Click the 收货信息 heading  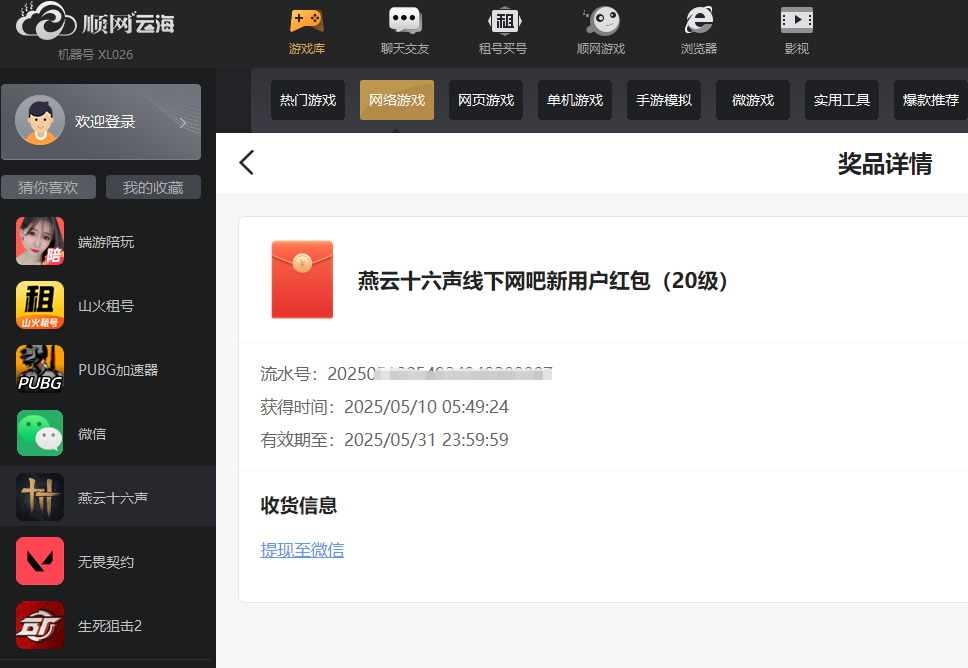(x=299, y=505)
